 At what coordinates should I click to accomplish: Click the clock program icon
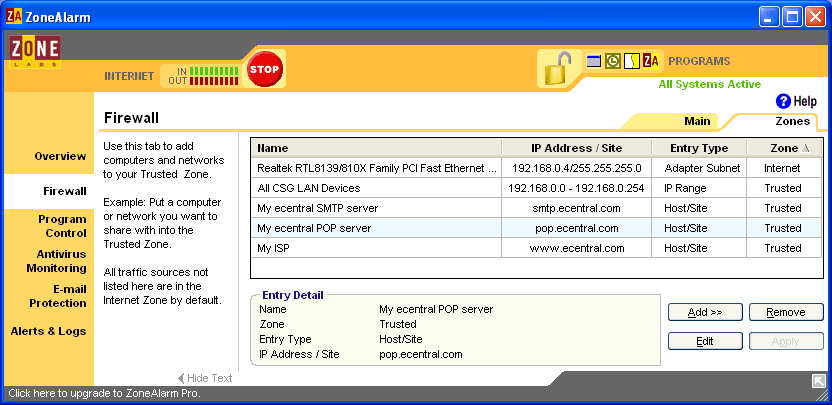click(612, 61)
